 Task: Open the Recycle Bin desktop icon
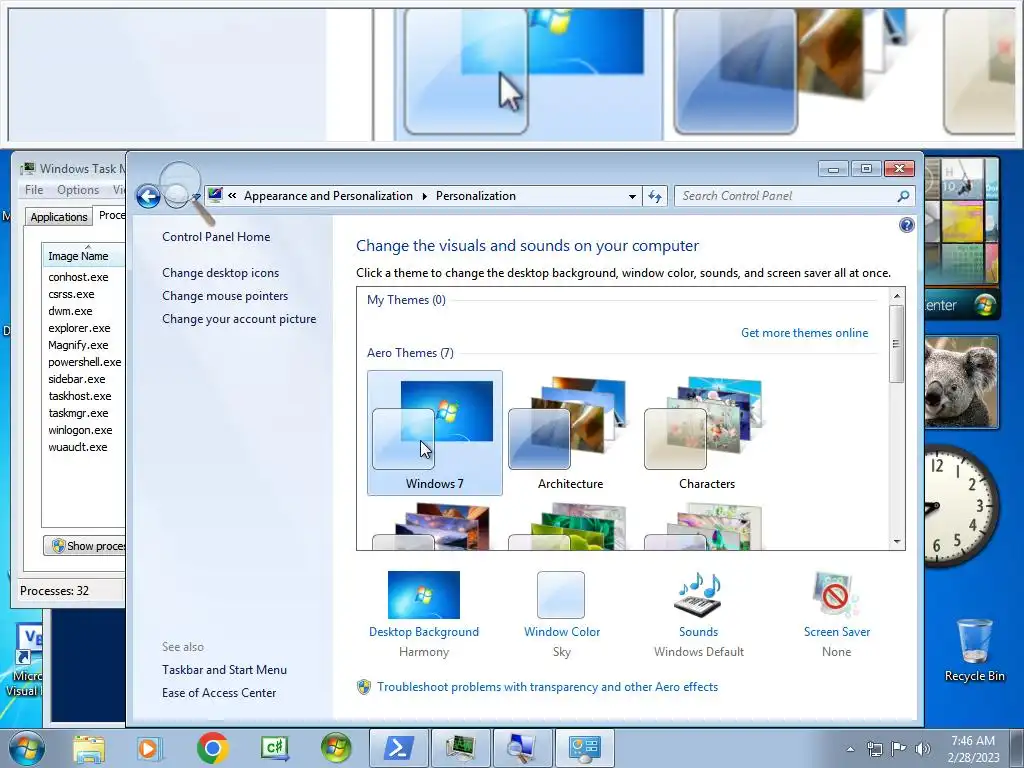pyautogui.click(x=974, y=650)
